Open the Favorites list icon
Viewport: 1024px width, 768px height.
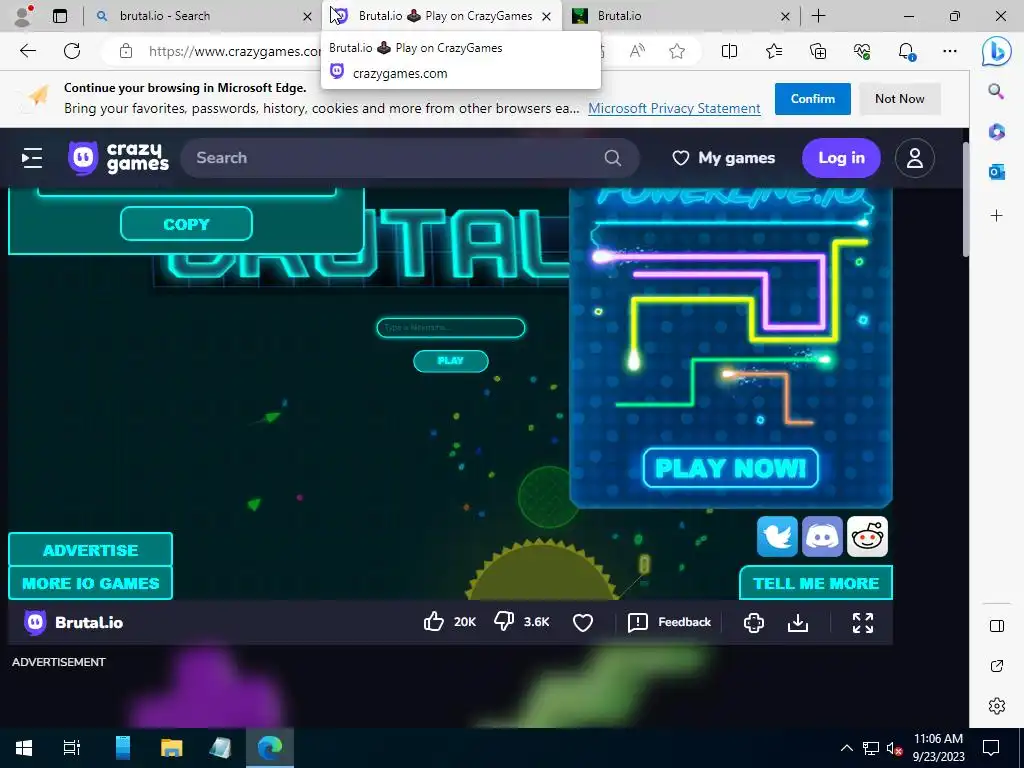click(774, 51)
